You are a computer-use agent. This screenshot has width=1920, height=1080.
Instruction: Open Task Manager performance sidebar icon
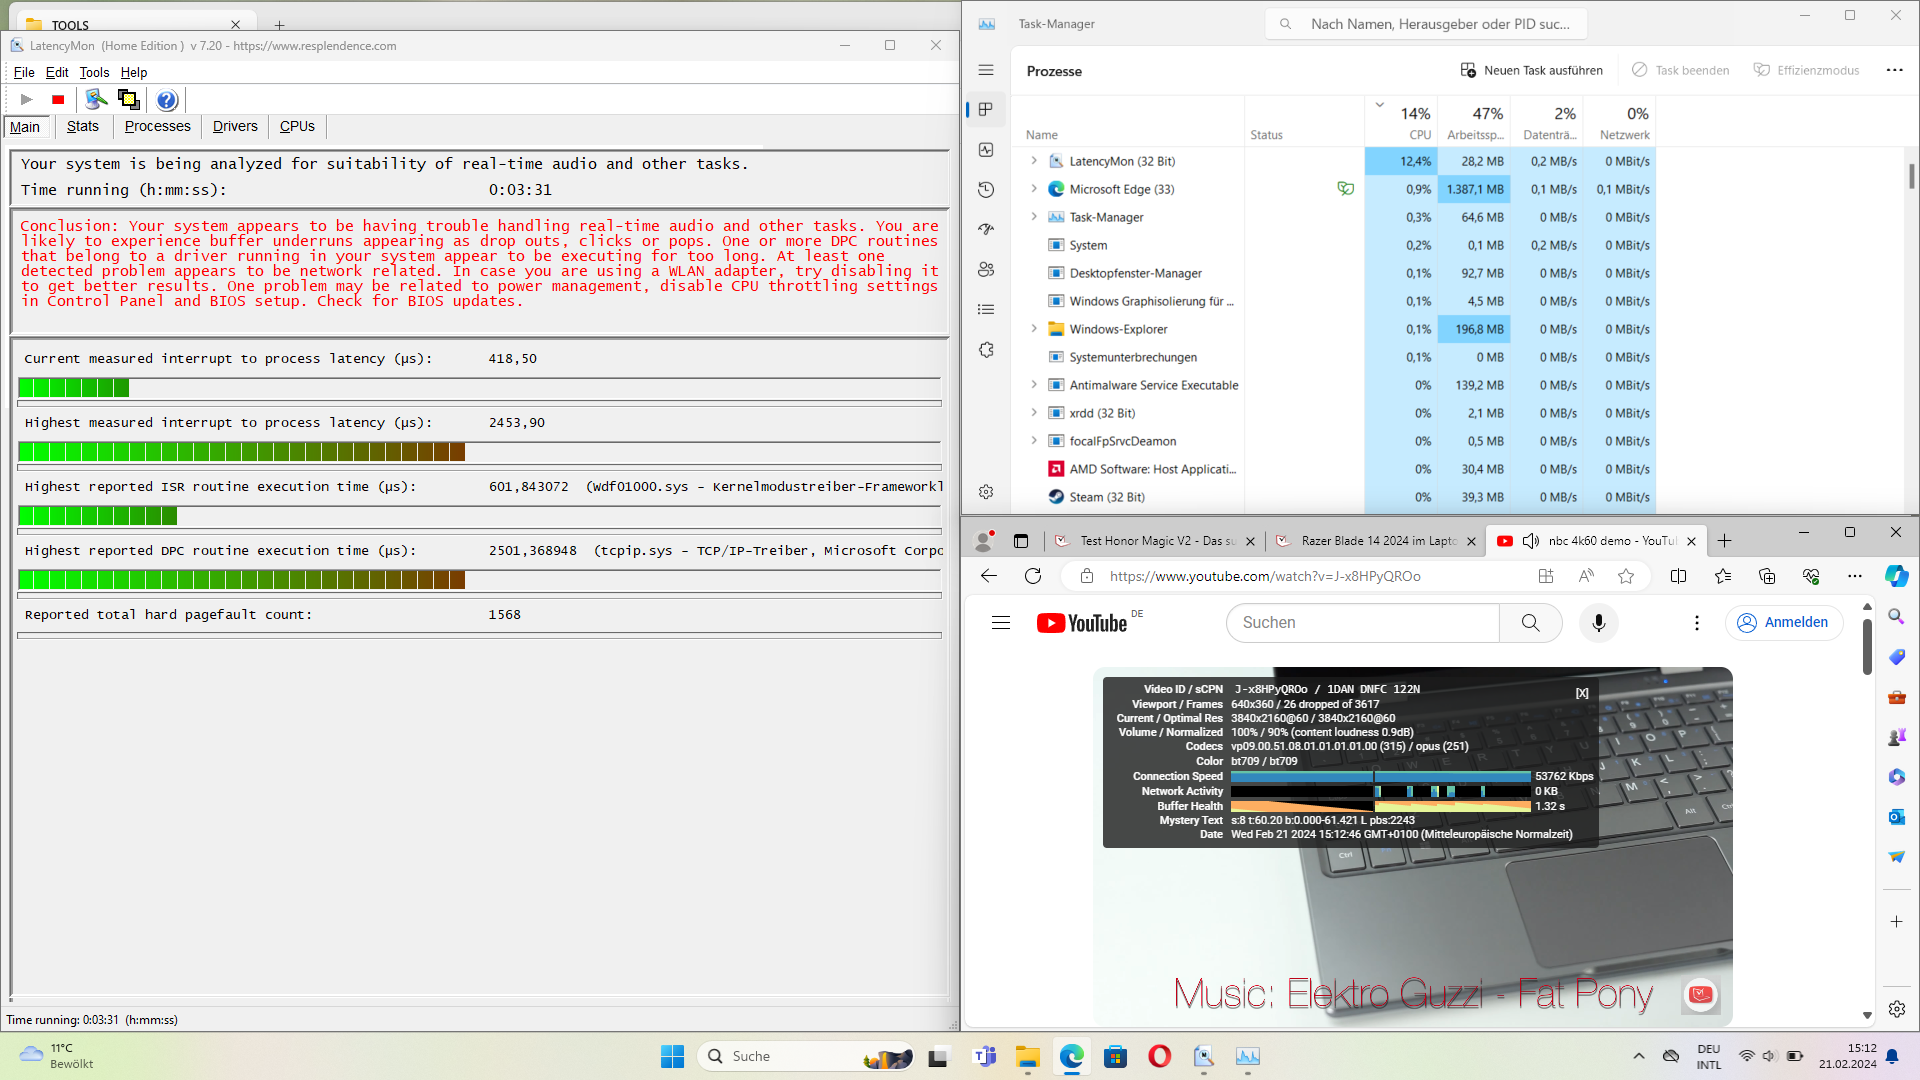coord(986,150)
